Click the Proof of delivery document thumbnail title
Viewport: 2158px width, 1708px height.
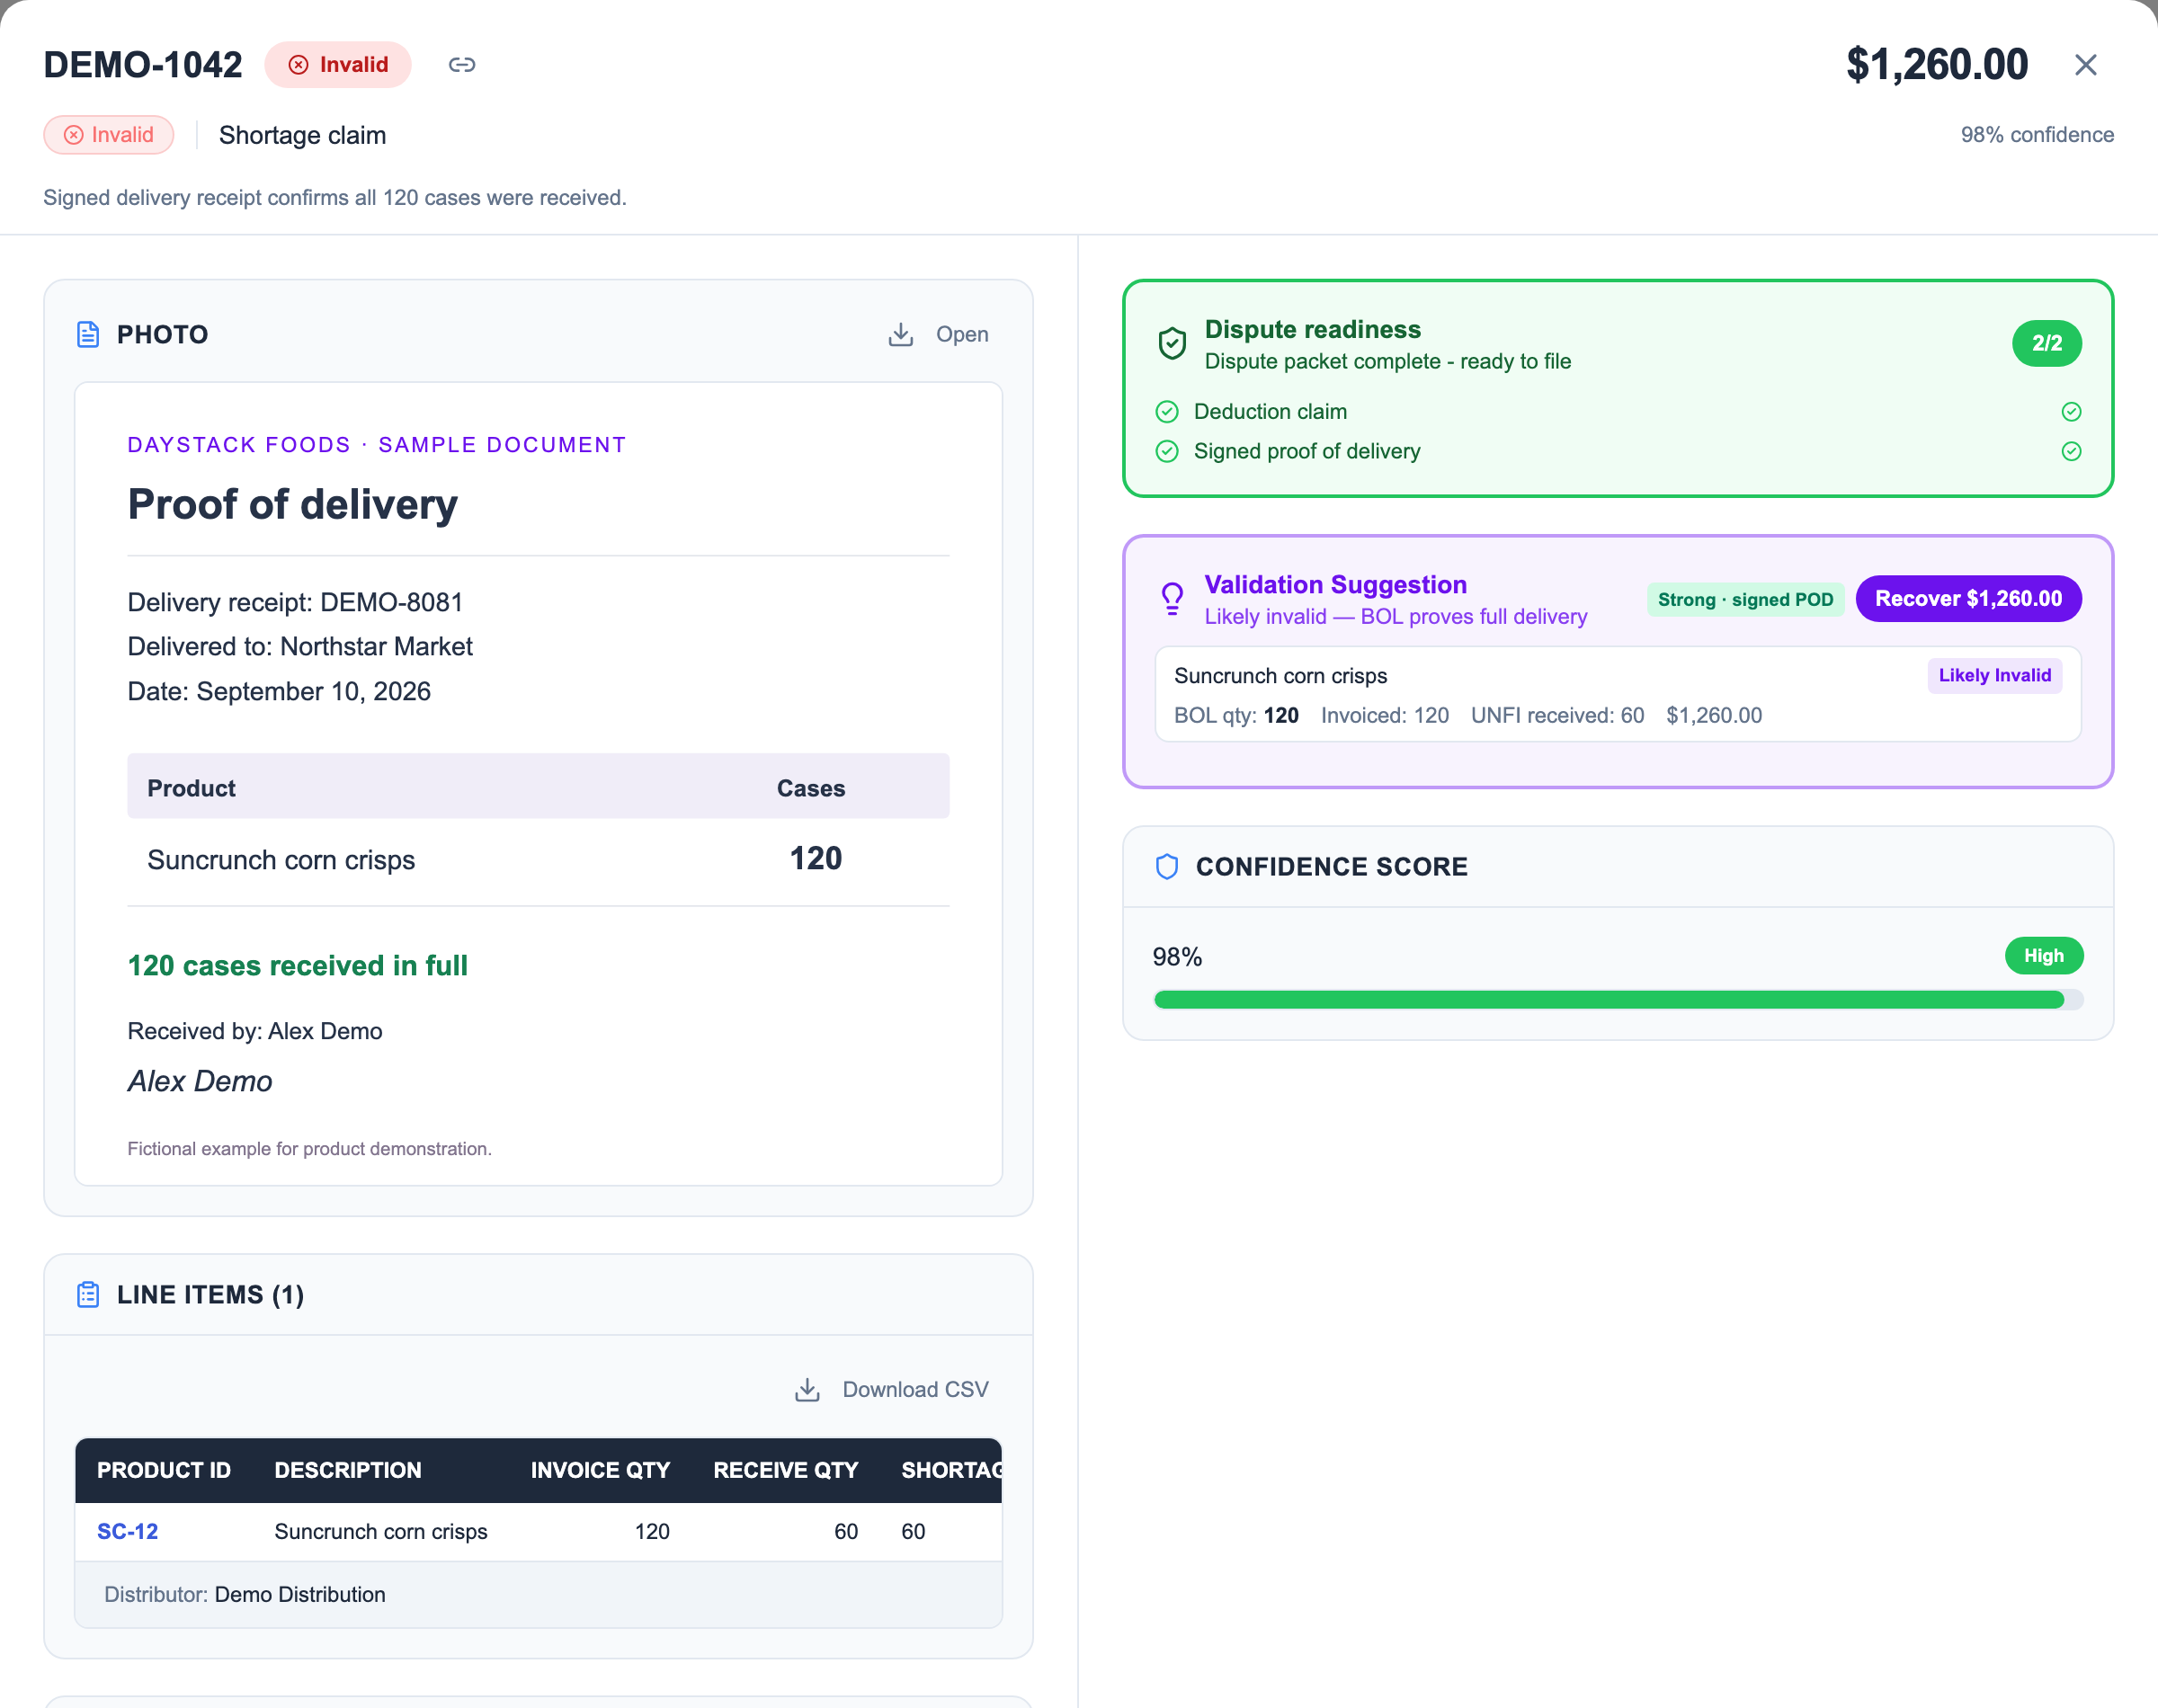[x=292, y=505]
